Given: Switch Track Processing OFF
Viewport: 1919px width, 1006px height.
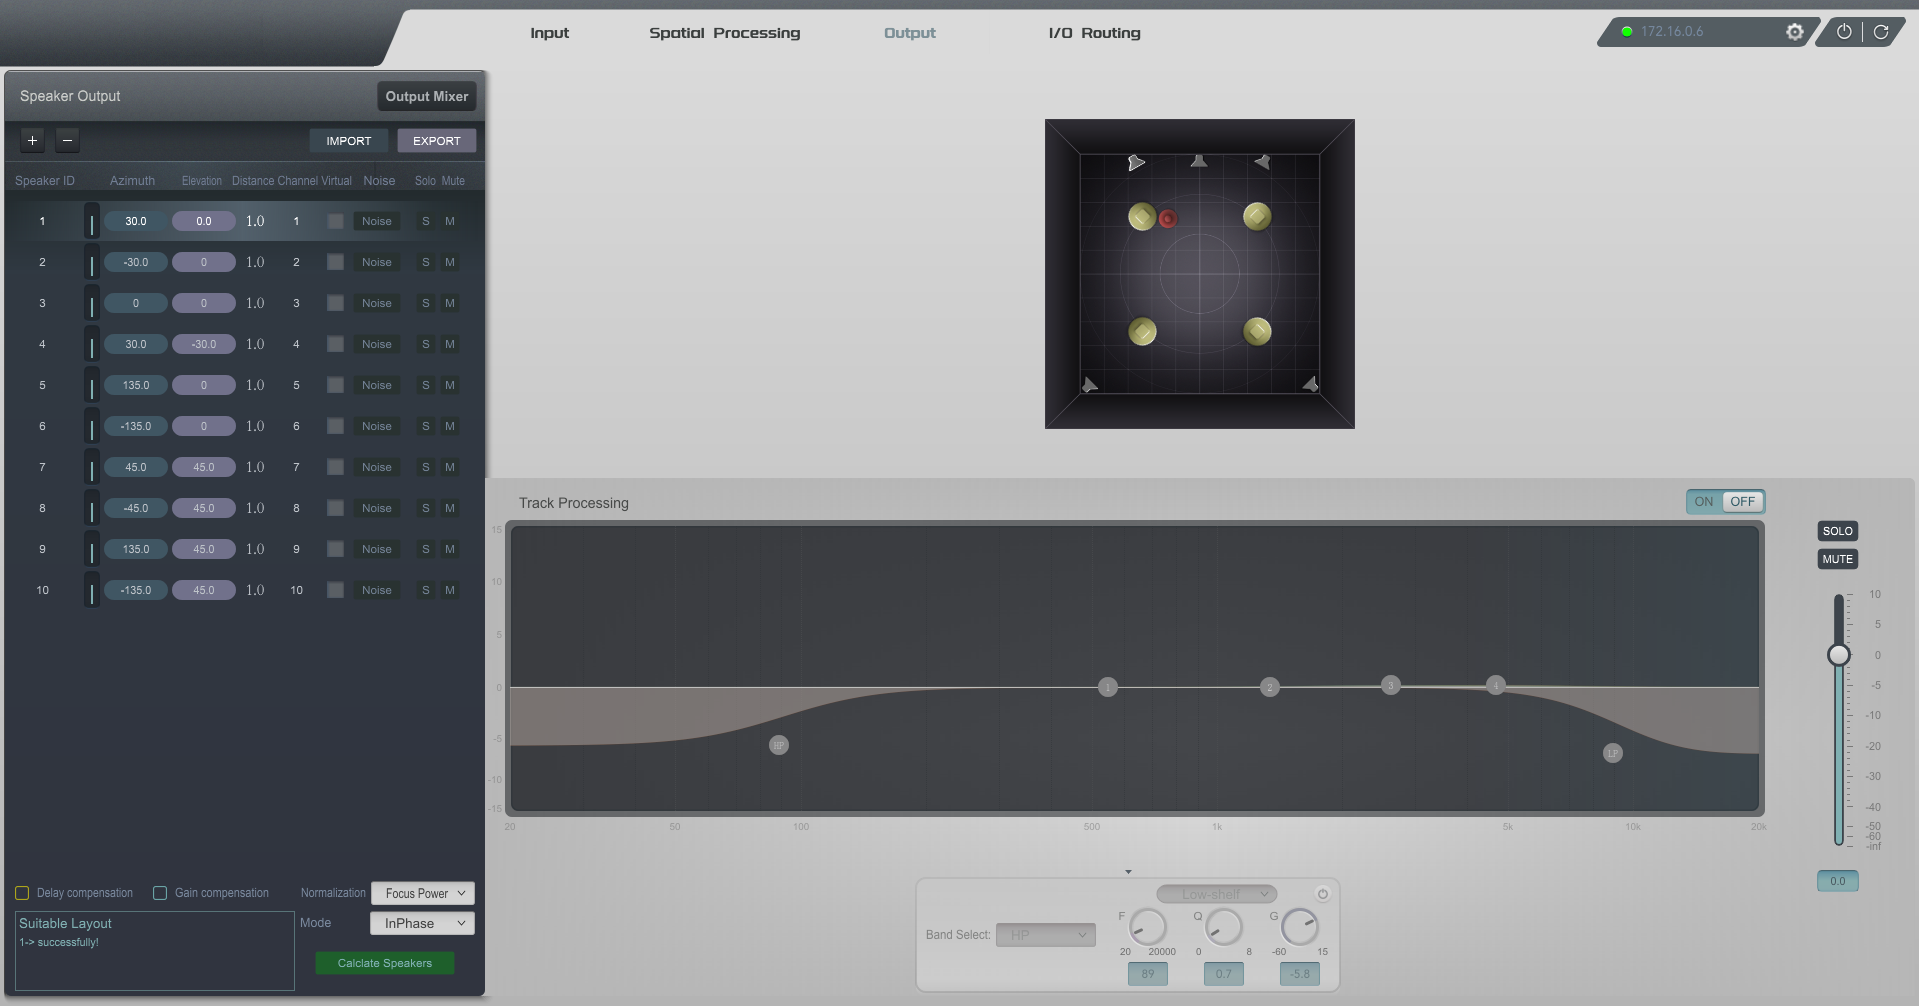Looking at the screenshot, I should pos(1743,502).
